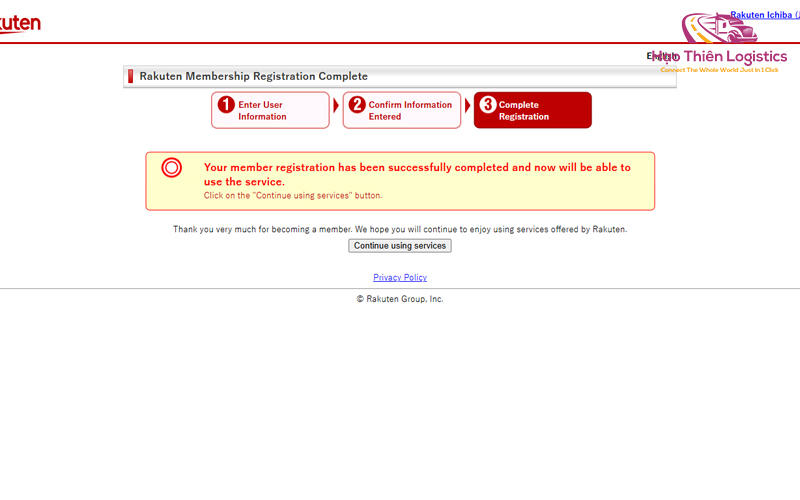Click the red marker beside the page heading
Screen dimensions: 800x500
pyautogui.click(x=131, y=76)
